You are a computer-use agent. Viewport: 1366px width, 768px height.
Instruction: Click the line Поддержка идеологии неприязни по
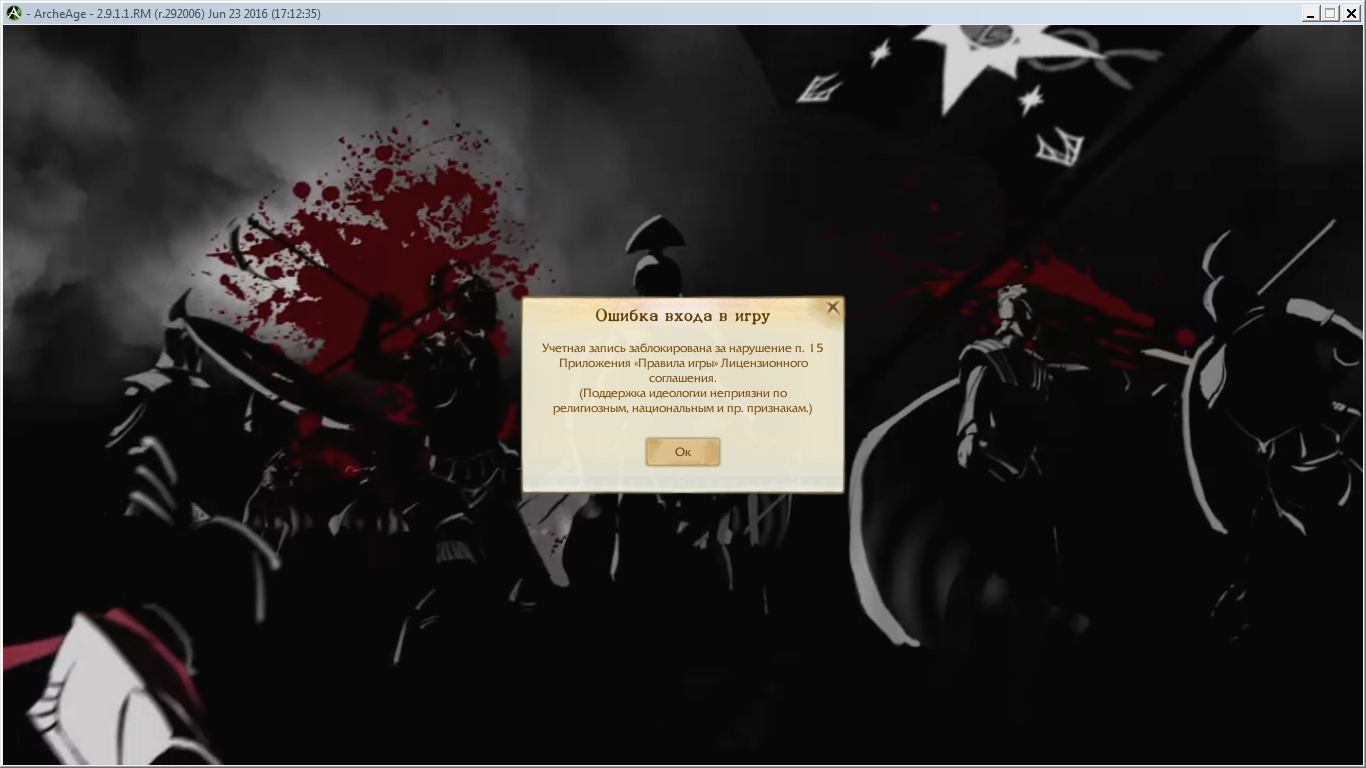point(683,393)
